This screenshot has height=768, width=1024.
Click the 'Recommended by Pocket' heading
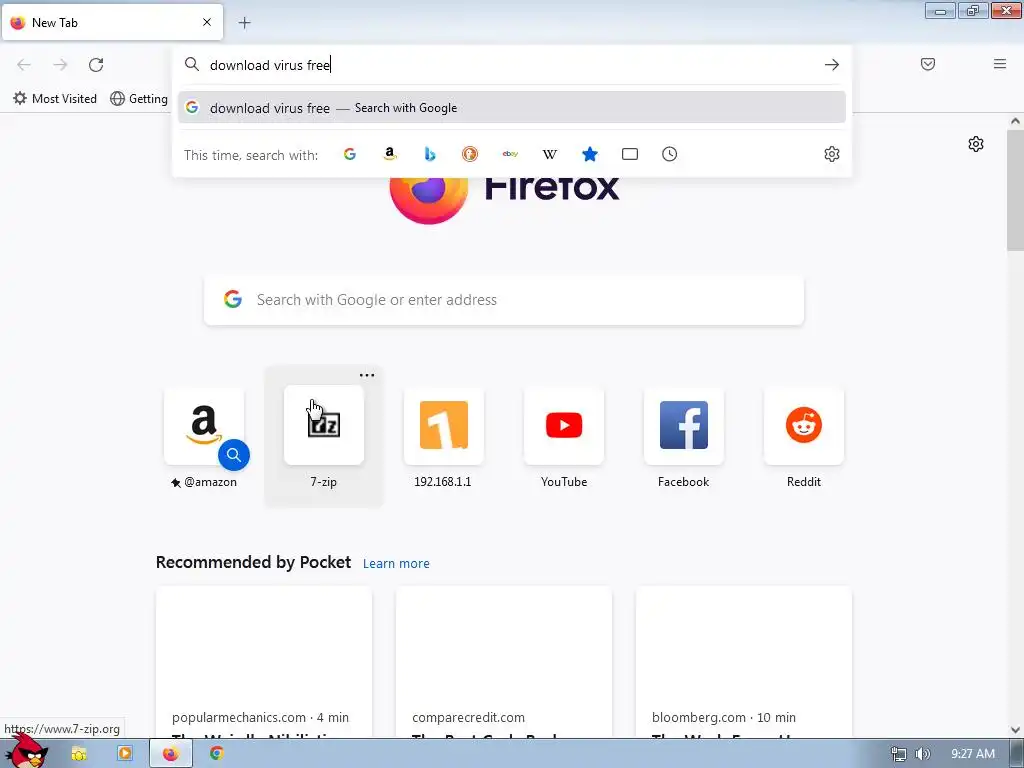253,562
